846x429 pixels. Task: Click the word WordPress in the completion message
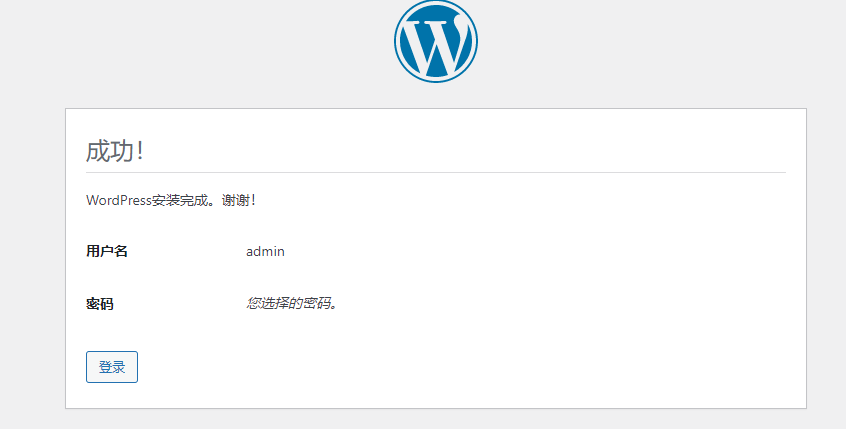[x=119, y=200]
